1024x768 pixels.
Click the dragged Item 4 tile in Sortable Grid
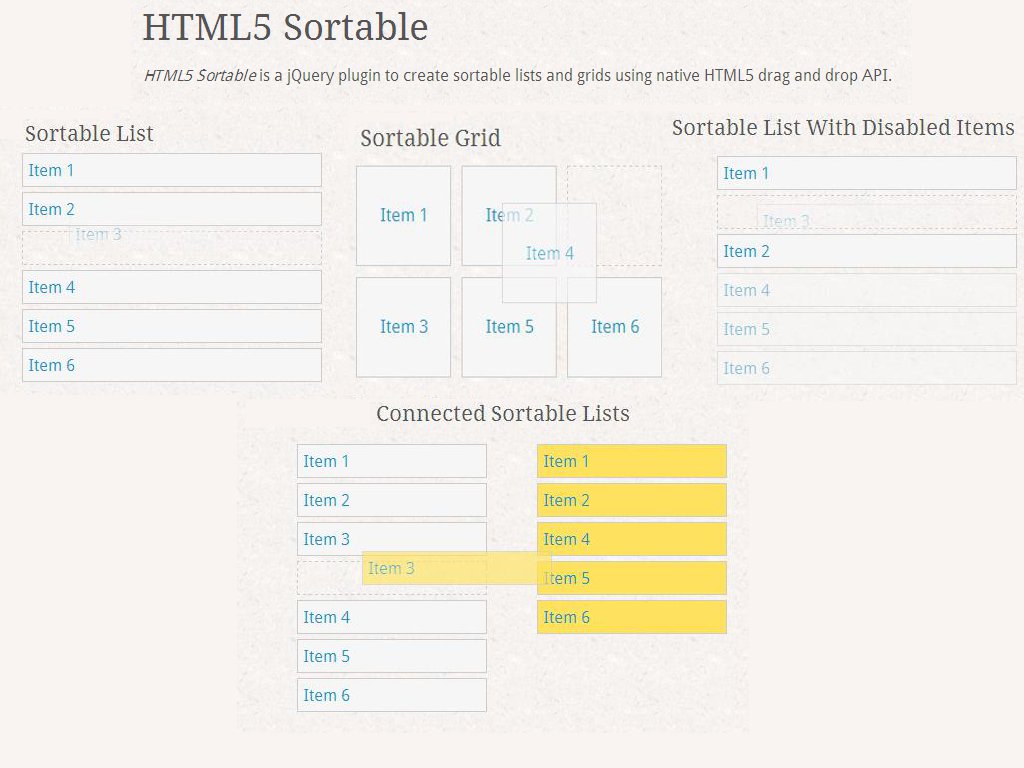(x=549, y=253)
